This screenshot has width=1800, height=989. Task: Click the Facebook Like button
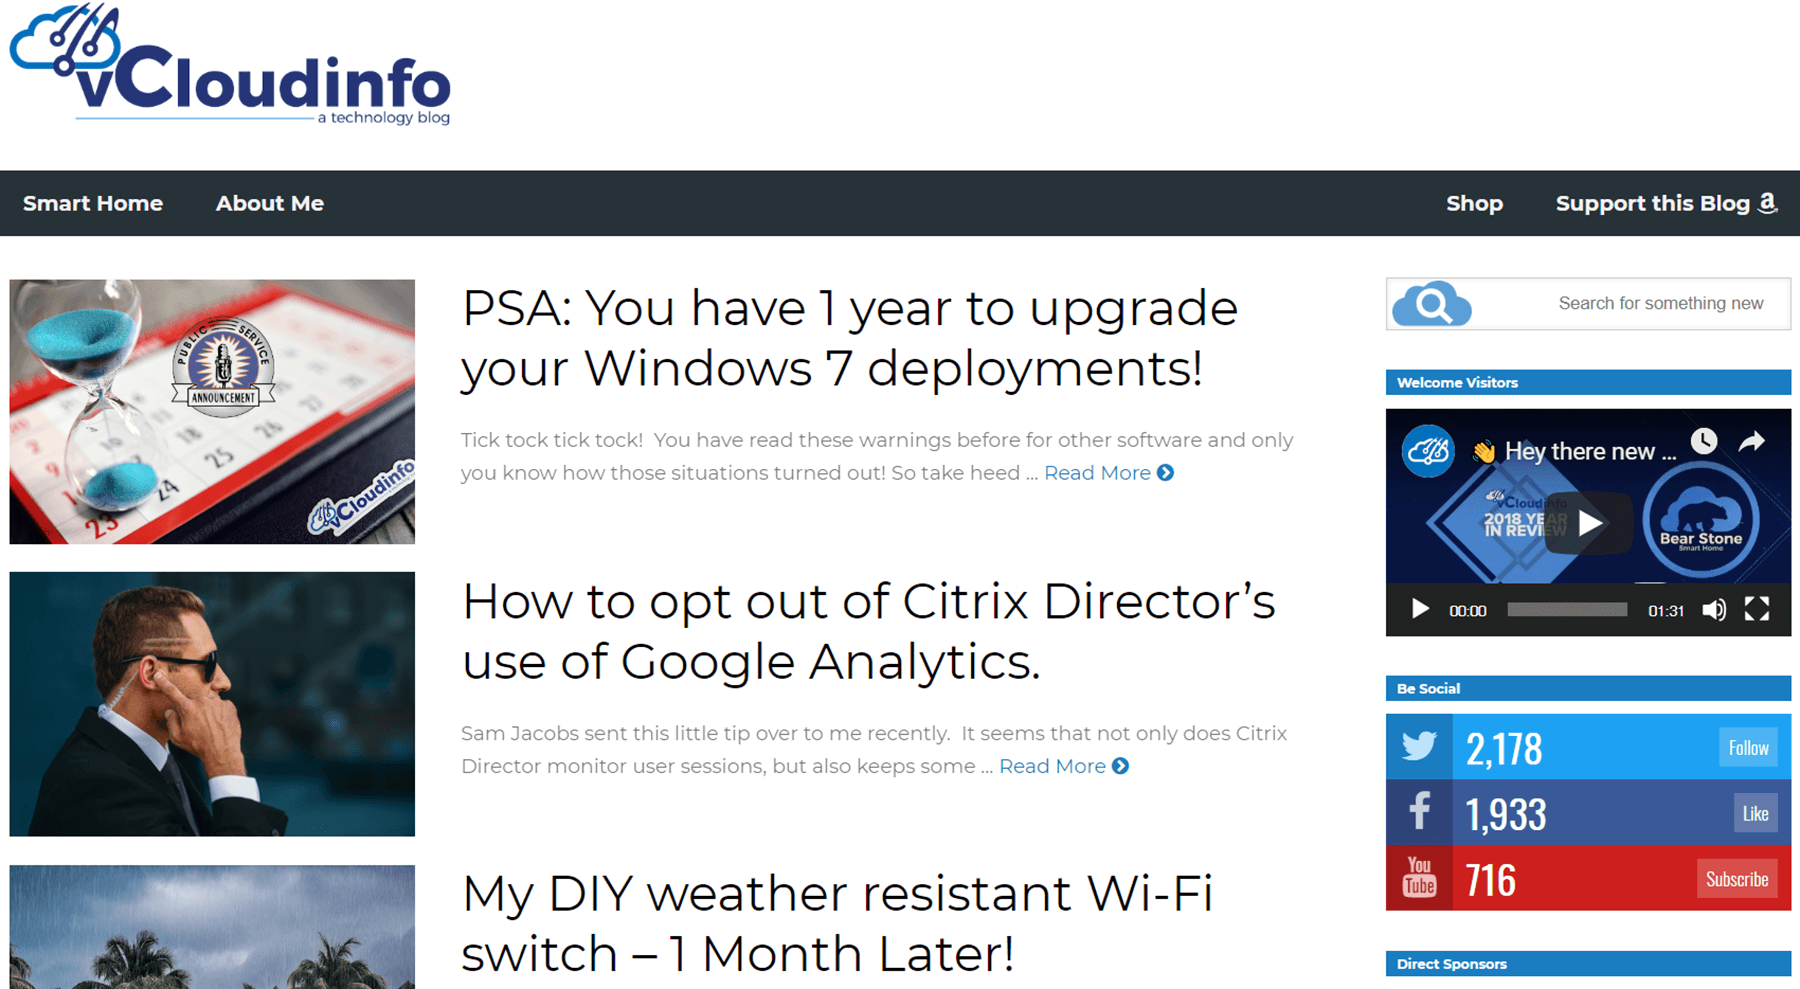[1755, 813]
